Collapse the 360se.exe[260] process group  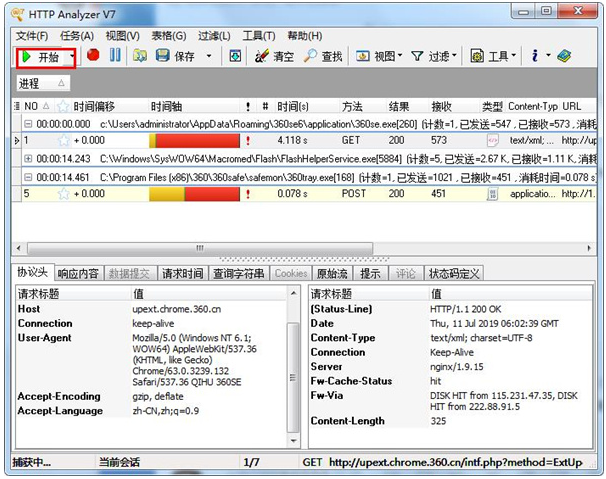click(28, 124)
